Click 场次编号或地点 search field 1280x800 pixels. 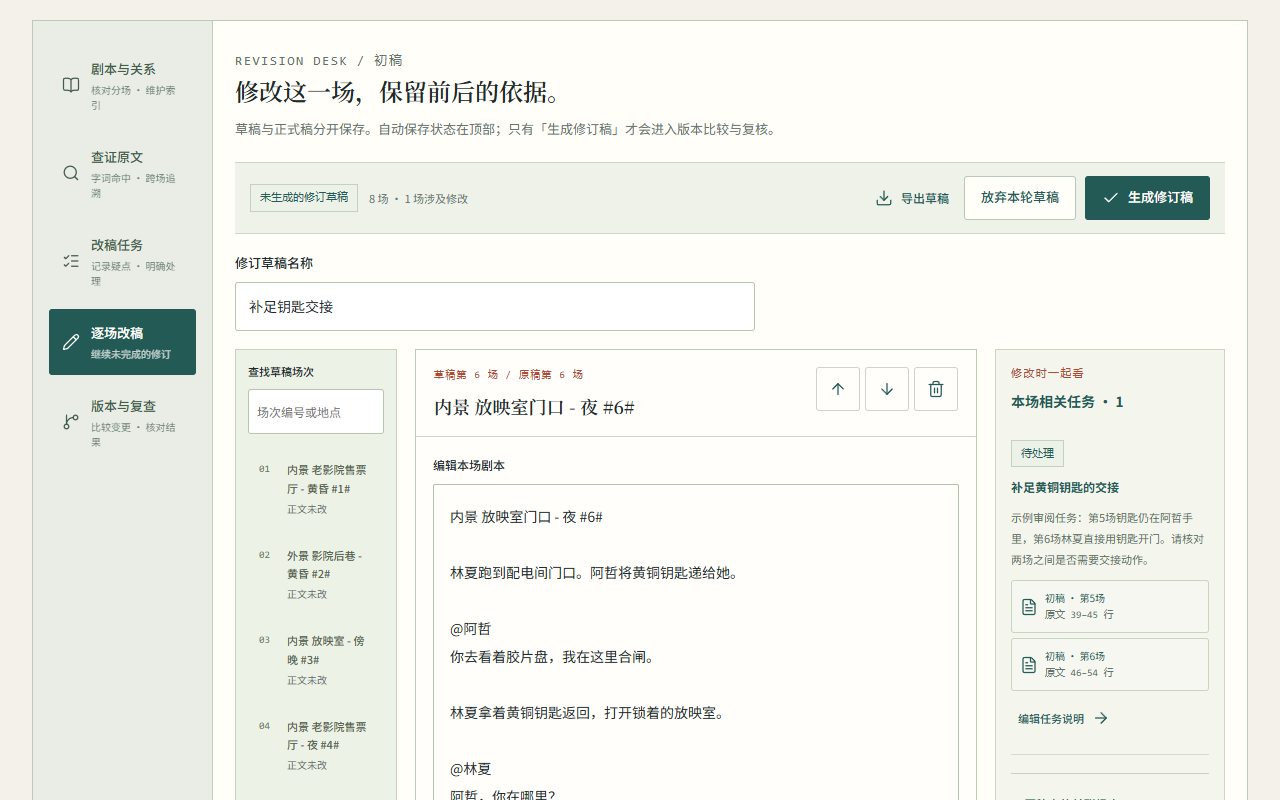click(316, 412)
